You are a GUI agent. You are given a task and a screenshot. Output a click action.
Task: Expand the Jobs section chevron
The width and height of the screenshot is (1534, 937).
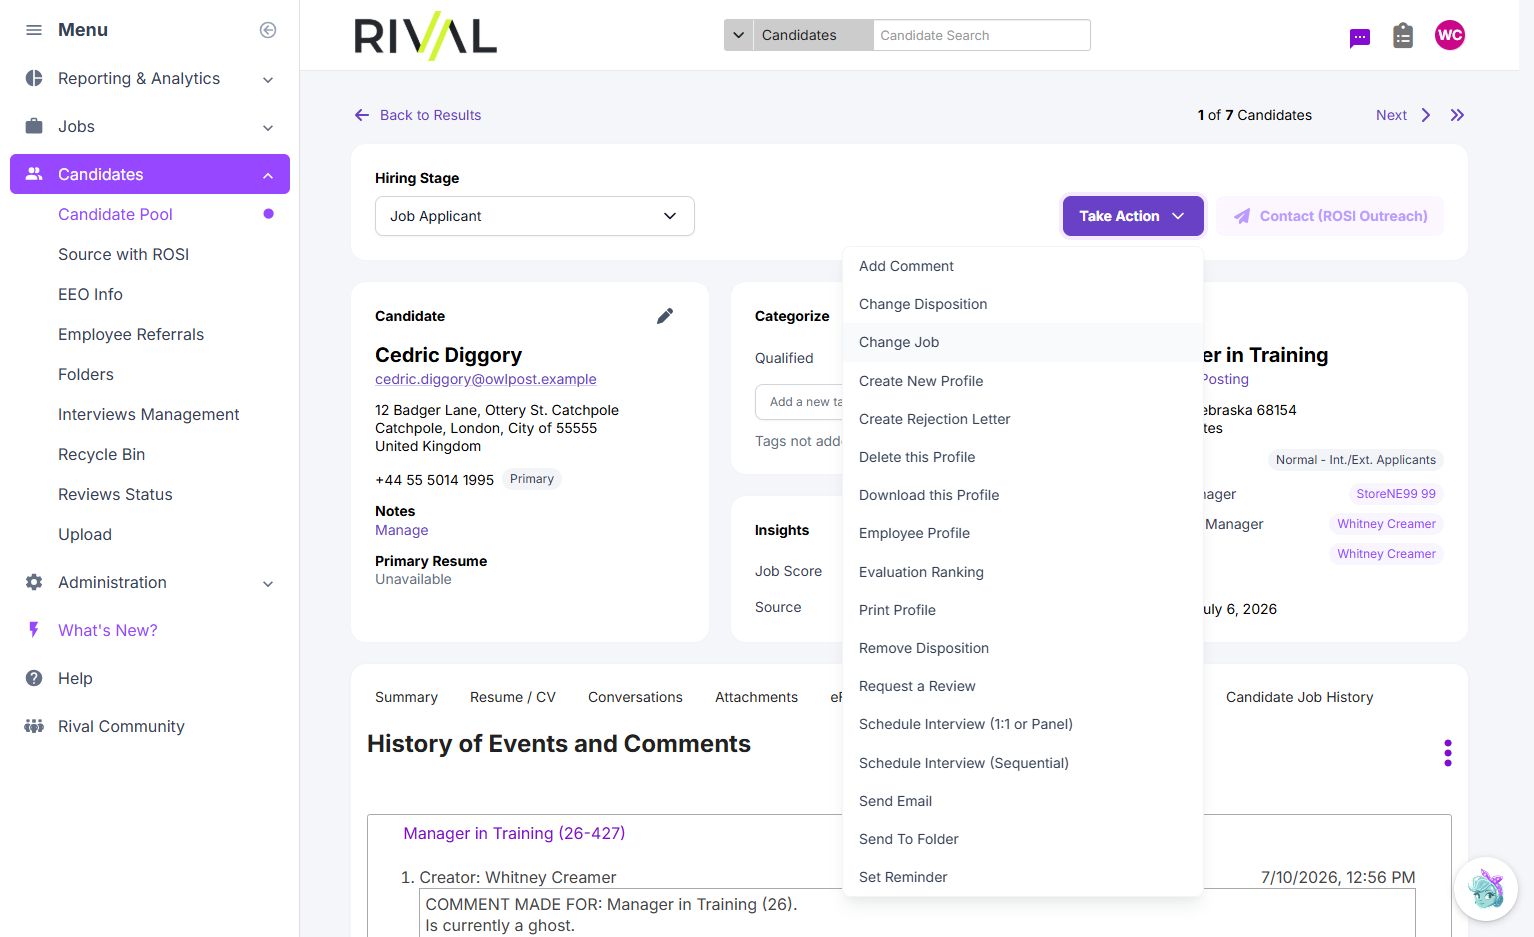268,127
